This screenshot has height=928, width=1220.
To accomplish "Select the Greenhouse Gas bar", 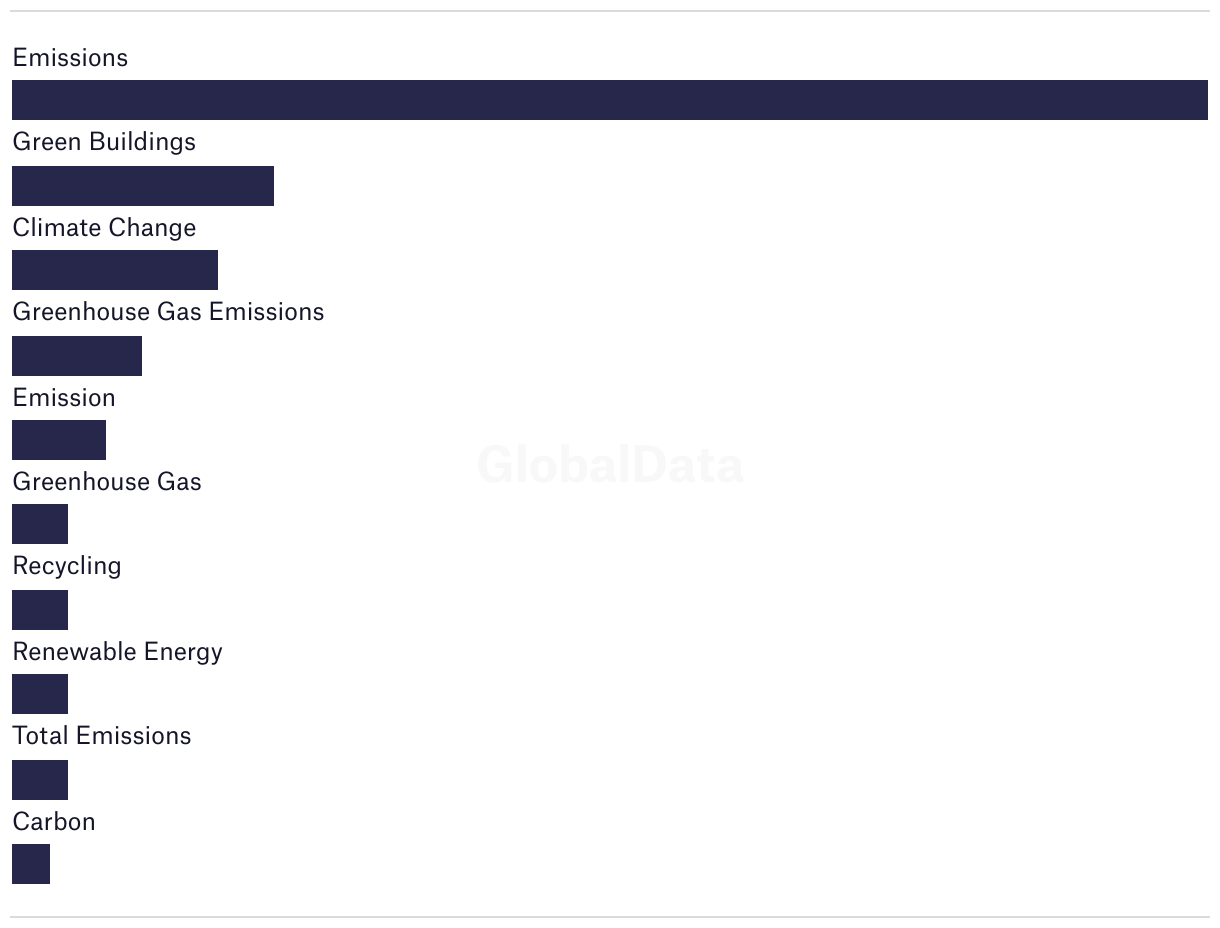I will point(40,524).
